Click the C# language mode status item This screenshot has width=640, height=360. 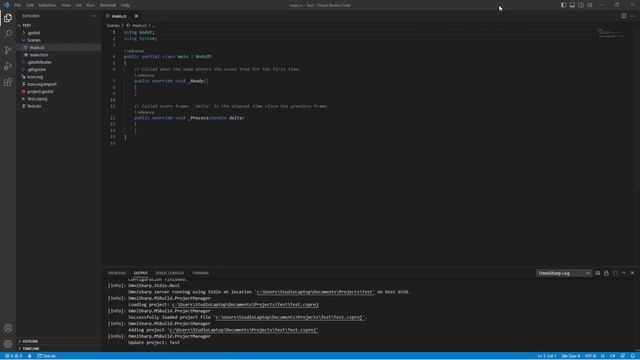[x=613, y=356]
